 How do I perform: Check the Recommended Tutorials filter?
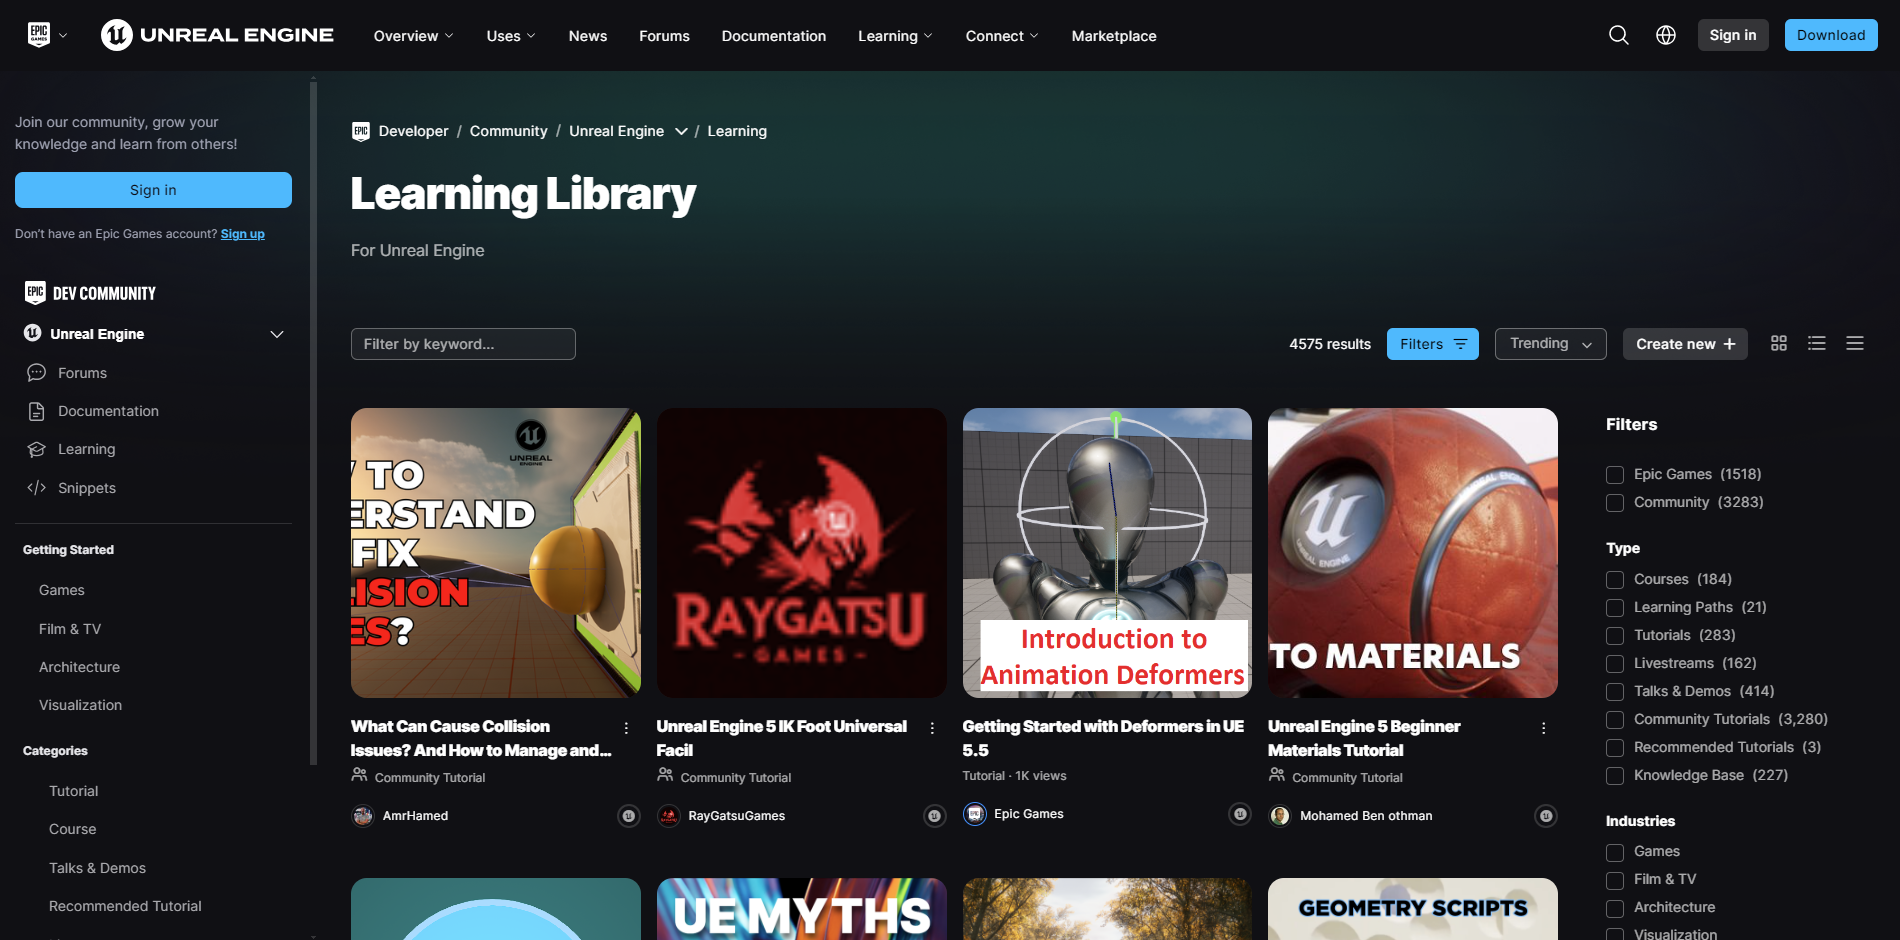1615,748
